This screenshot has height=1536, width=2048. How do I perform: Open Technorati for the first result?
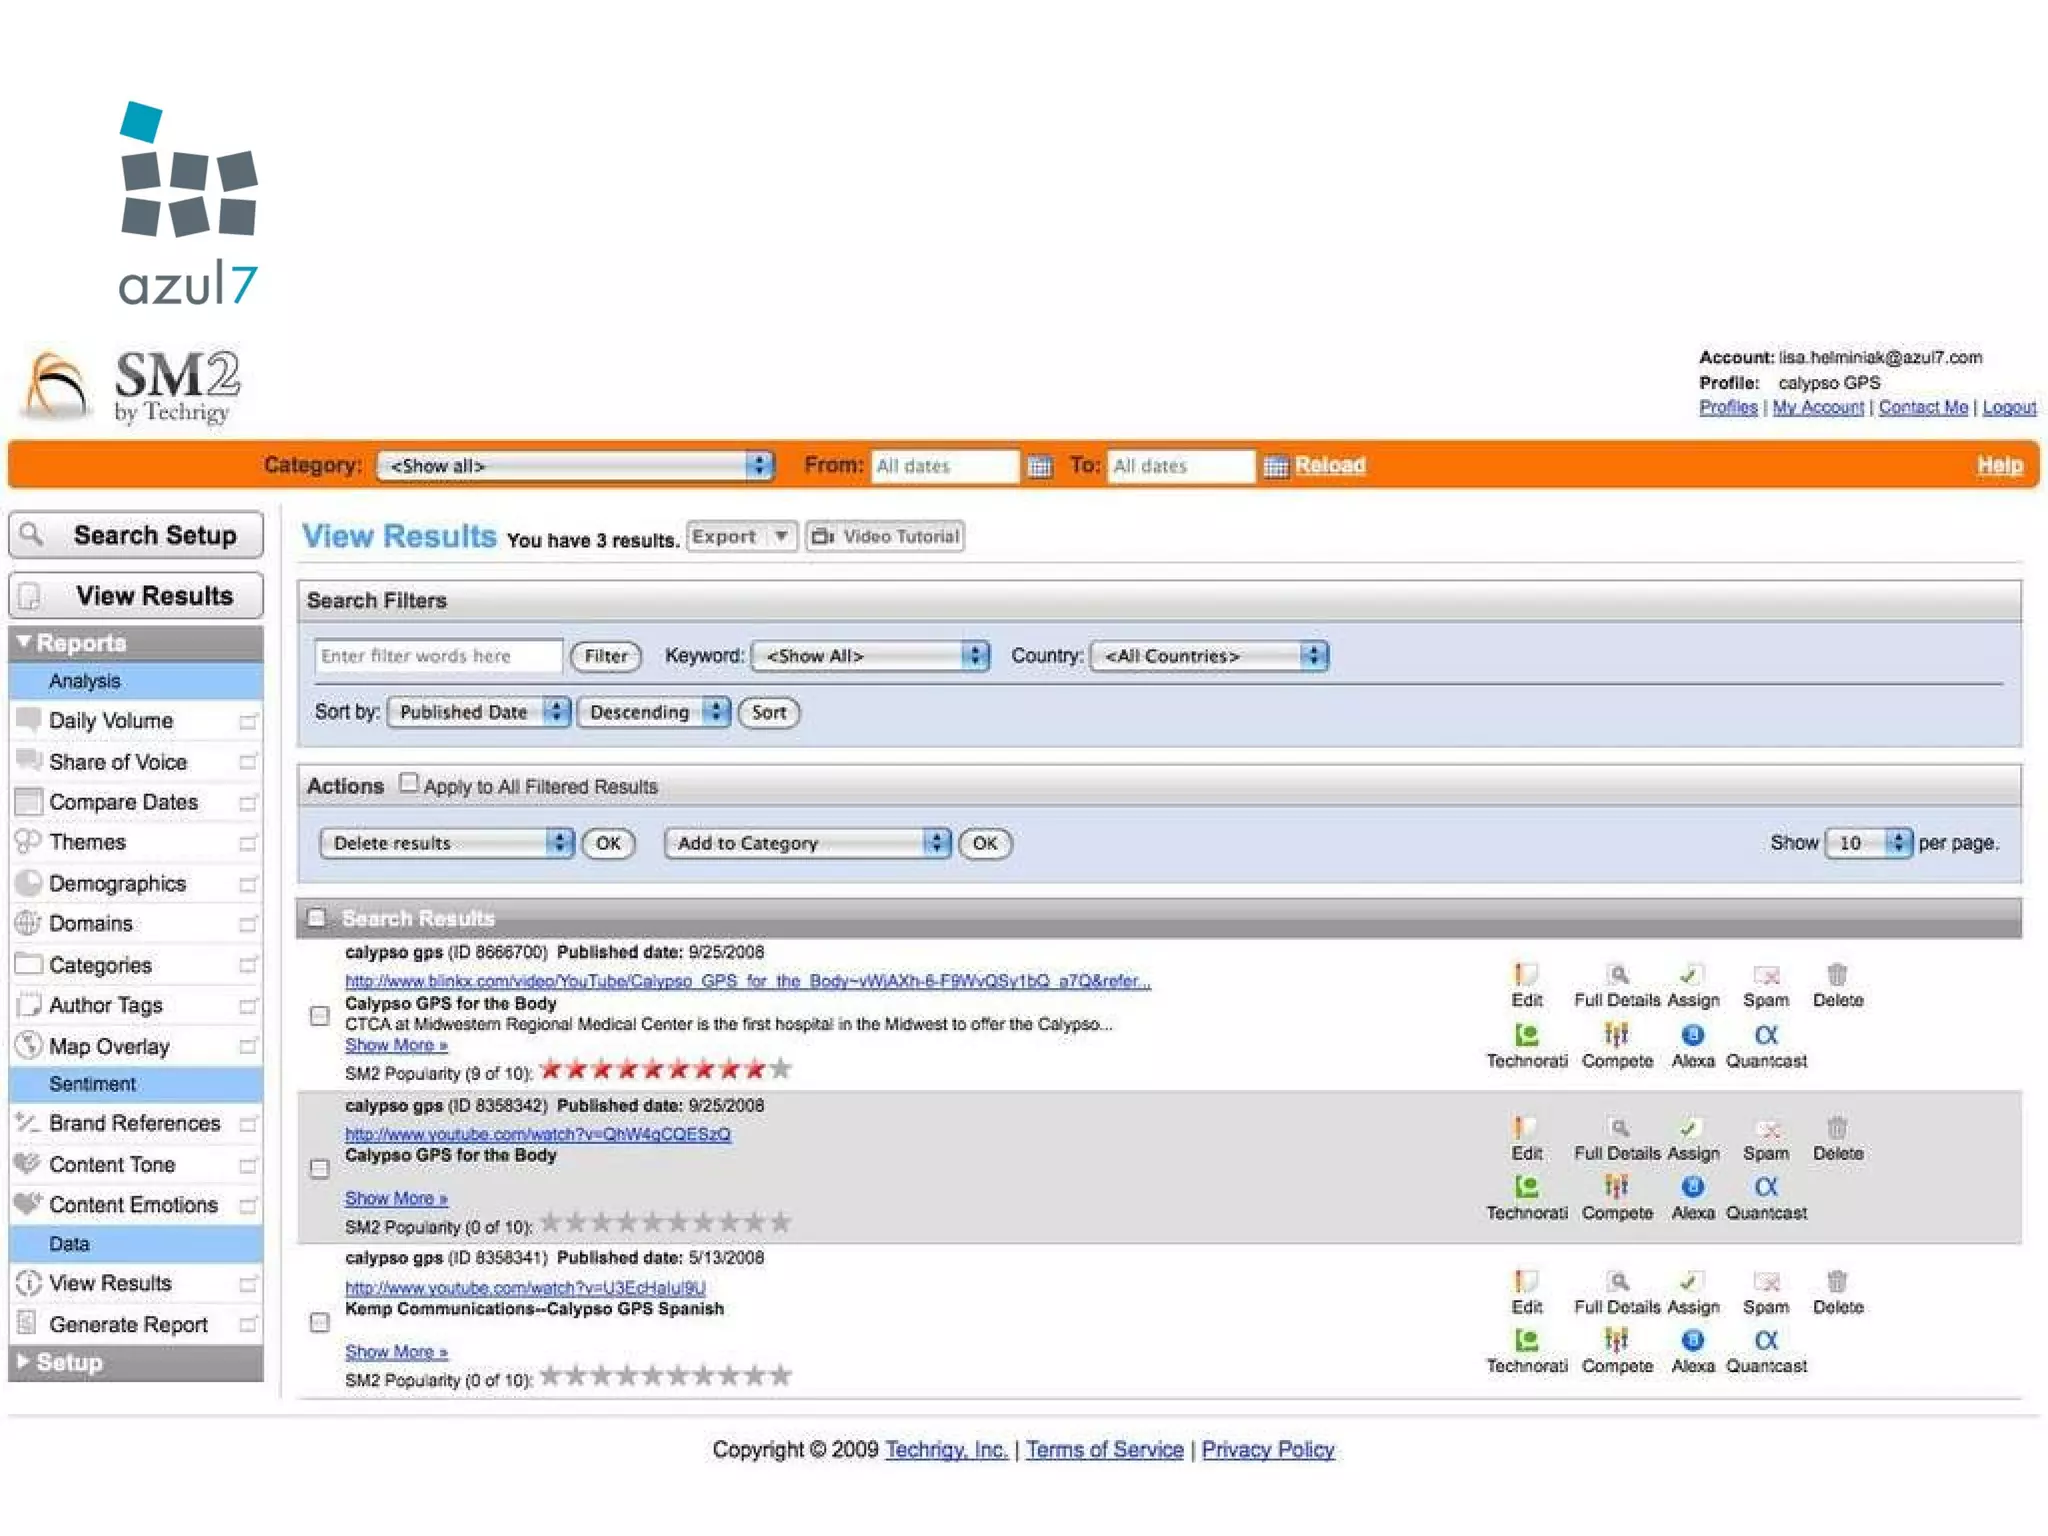pos(1526,1036)
